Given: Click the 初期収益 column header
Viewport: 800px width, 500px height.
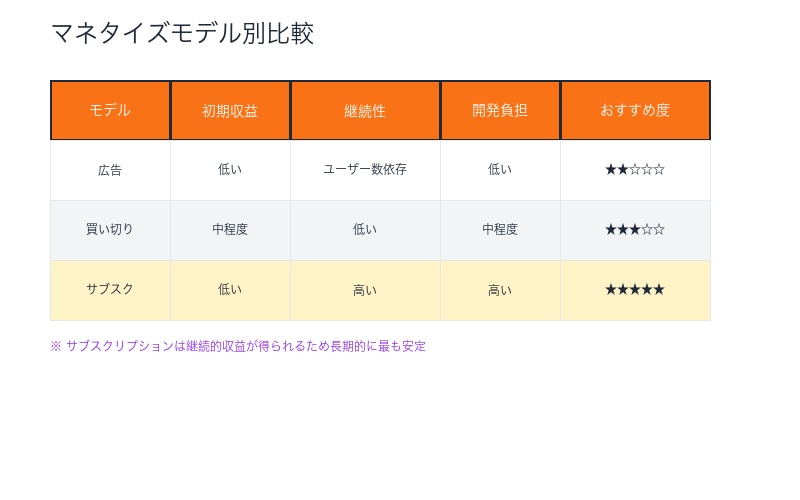Looking at the screenshot, I should click(x=230, y=111).
